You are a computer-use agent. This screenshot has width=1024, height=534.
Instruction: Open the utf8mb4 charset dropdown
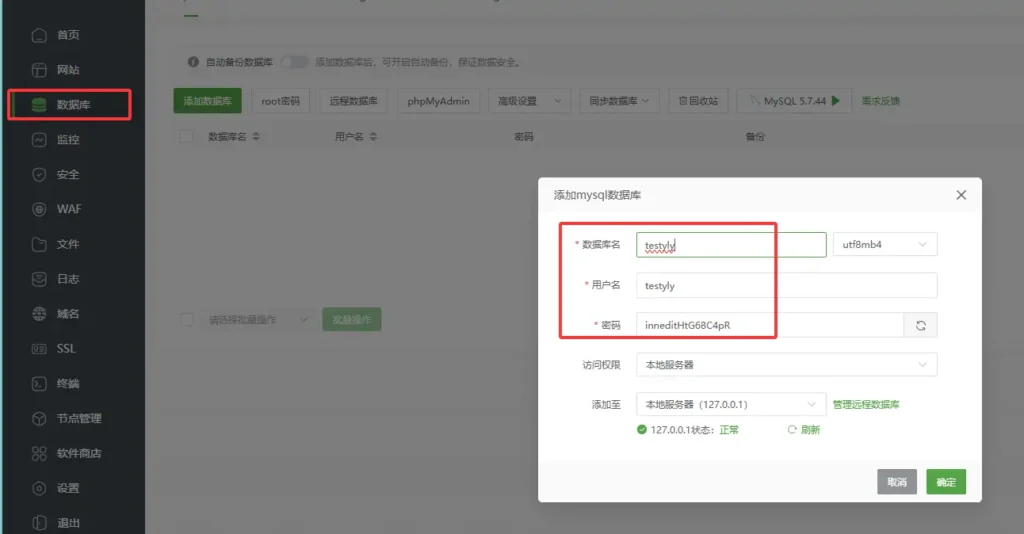(x=885, y=244)
